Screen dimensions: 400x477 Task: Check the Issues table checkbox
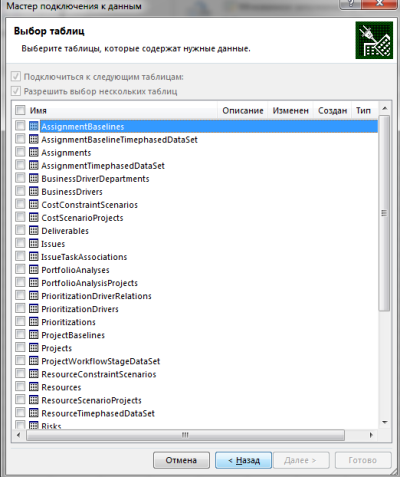pyautogui.click(x=20, y=243)
